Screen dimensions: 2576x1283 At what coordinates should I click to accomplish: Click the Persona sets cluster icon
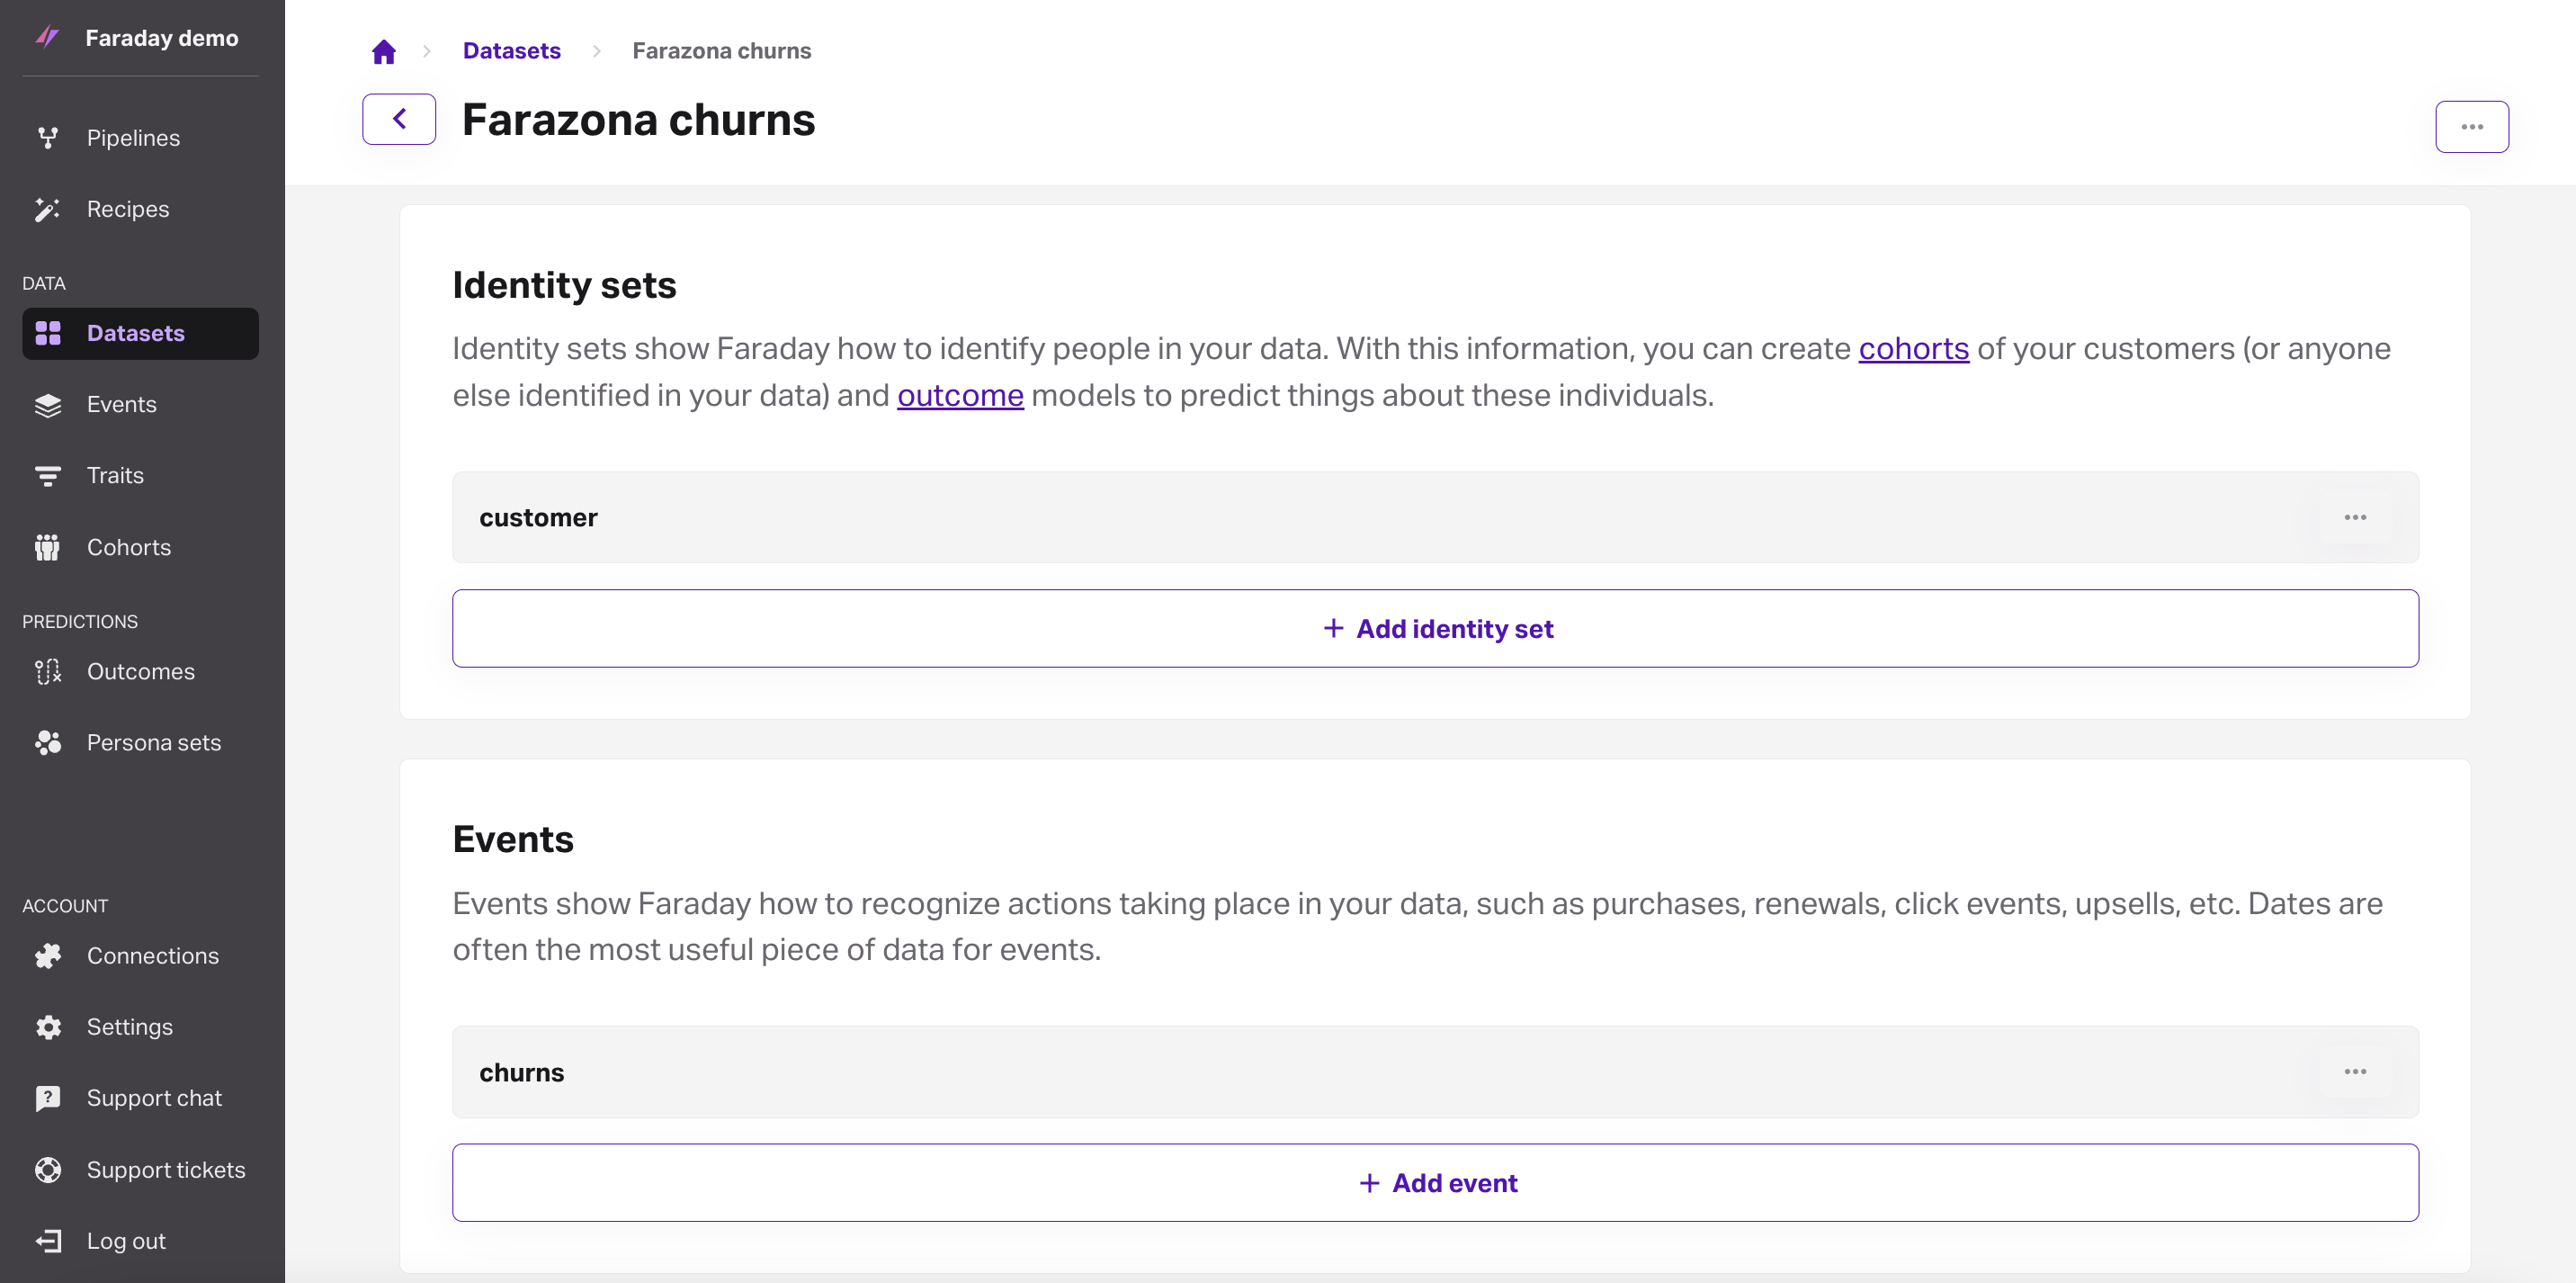pyautogui.click(x=48, y=743)
